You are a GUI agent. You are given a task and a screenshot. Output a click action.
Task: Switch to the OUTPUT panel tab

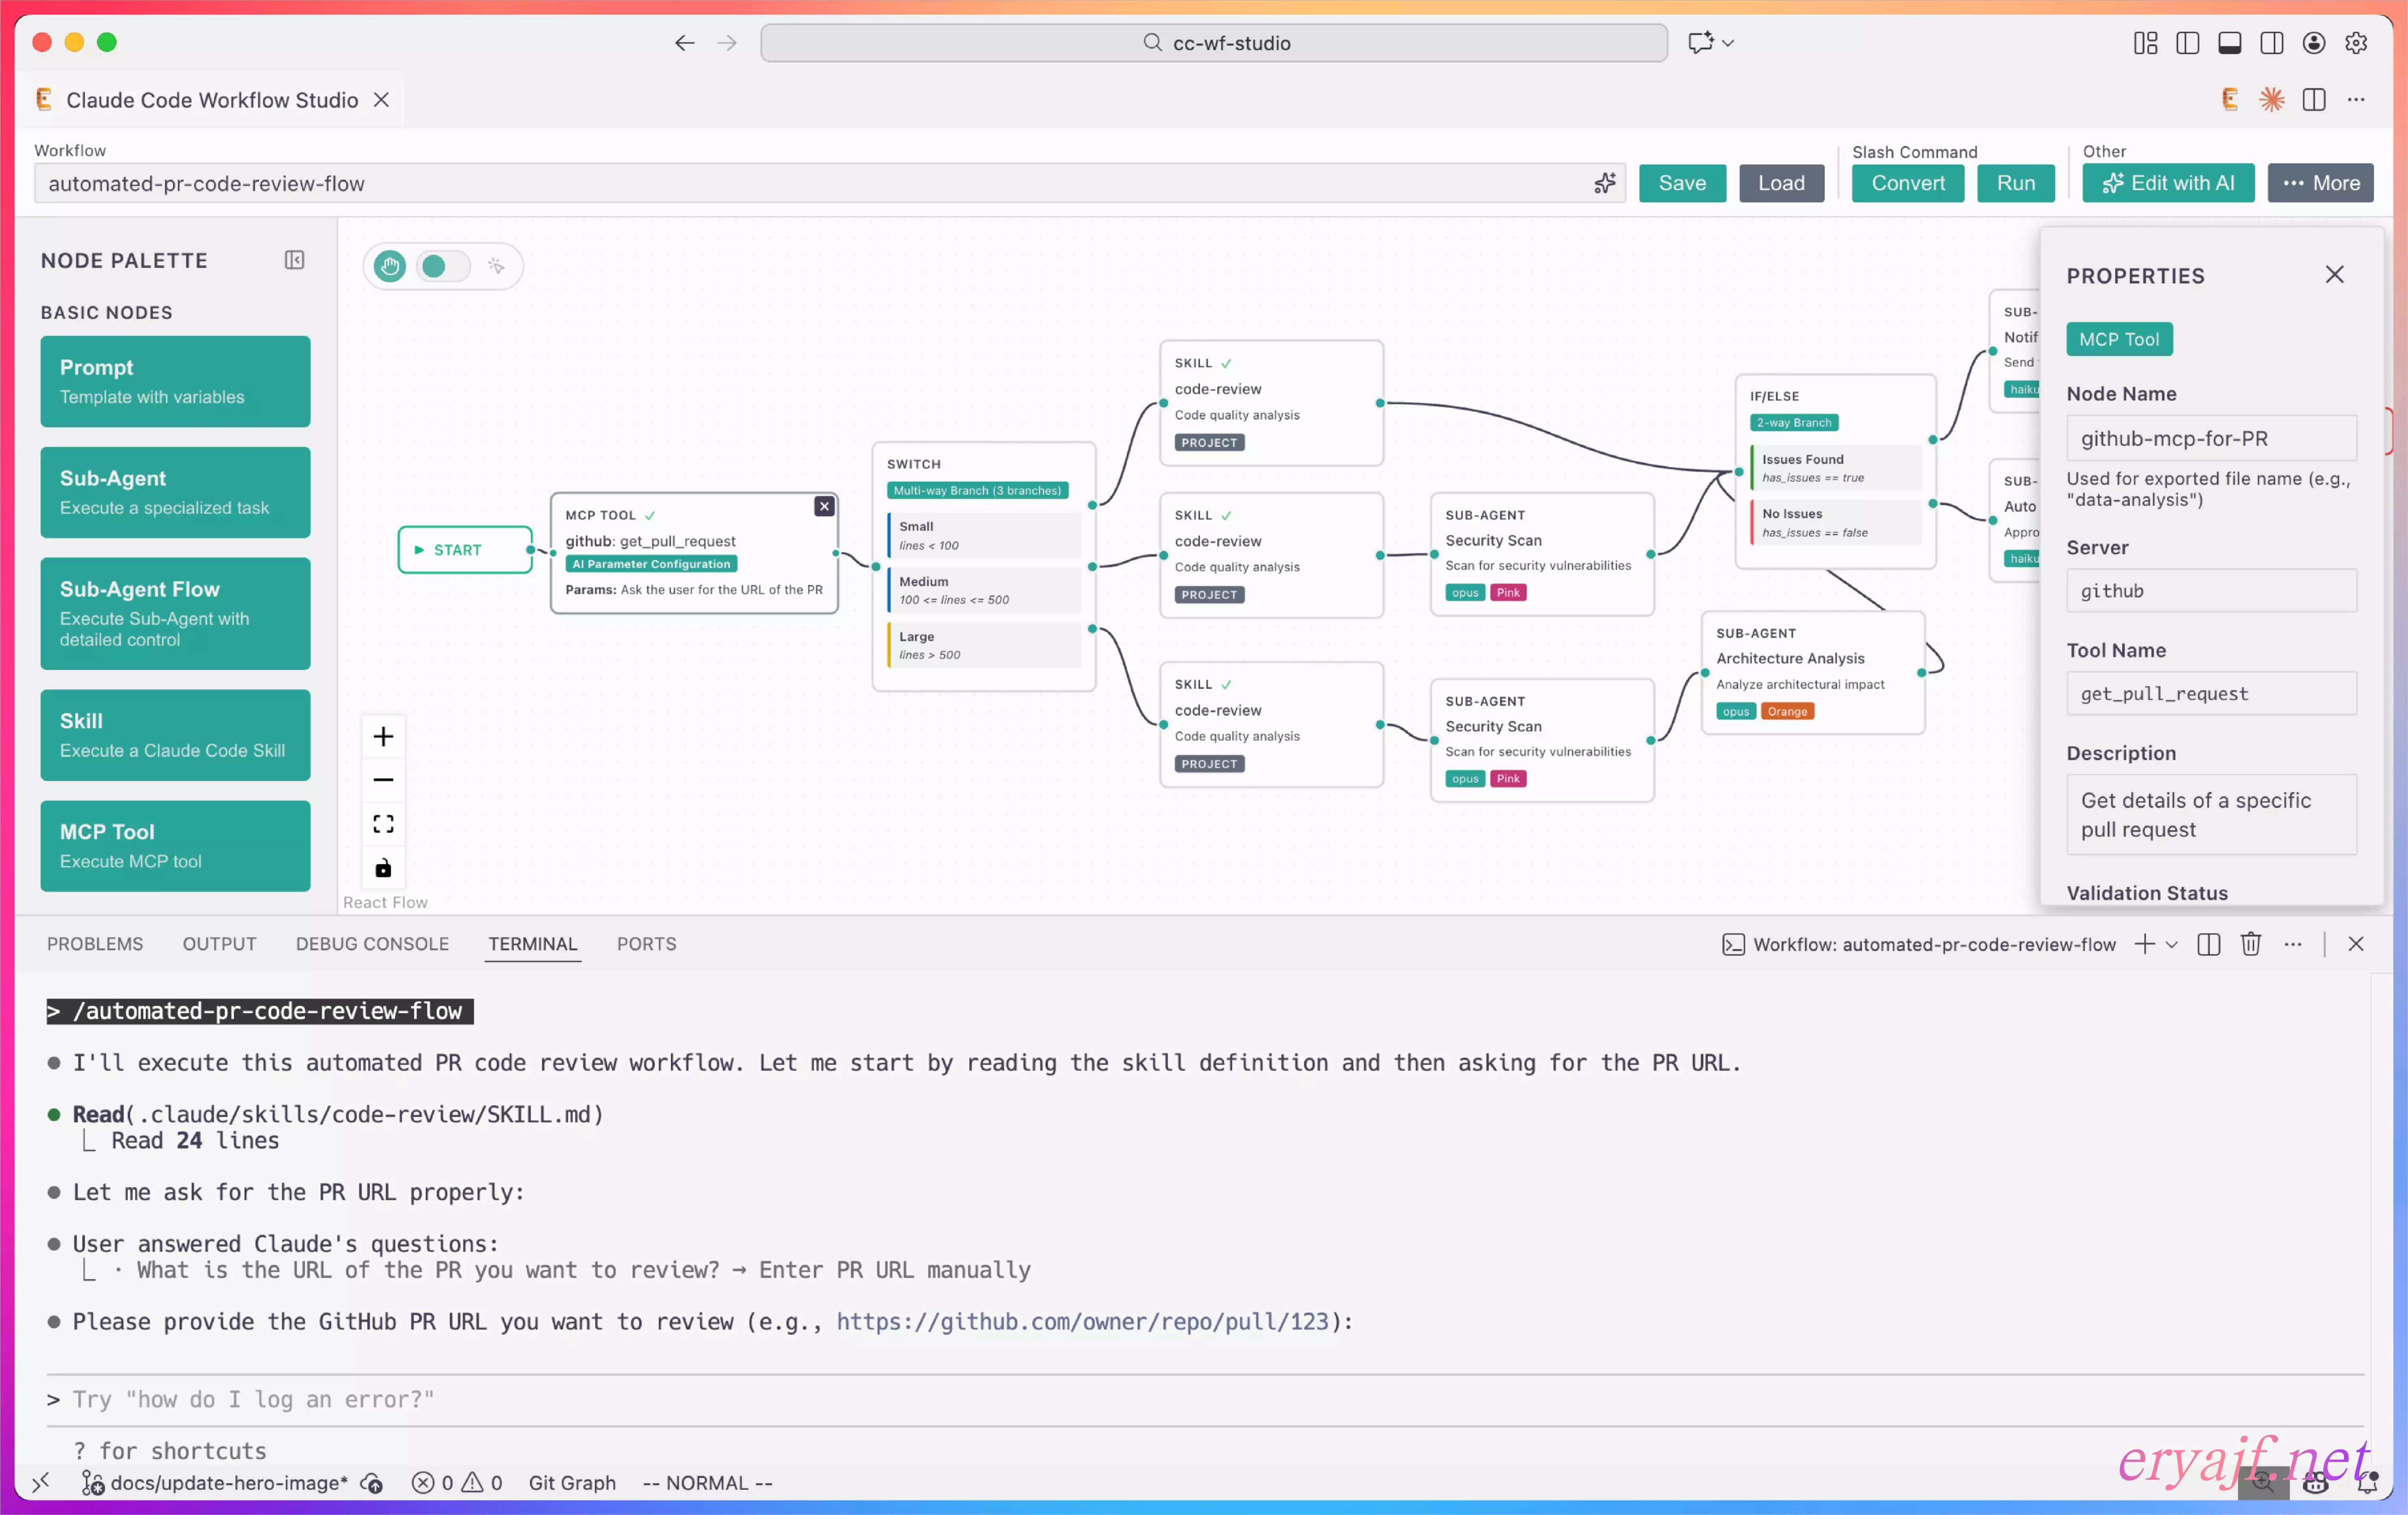[x=219, y=944]
